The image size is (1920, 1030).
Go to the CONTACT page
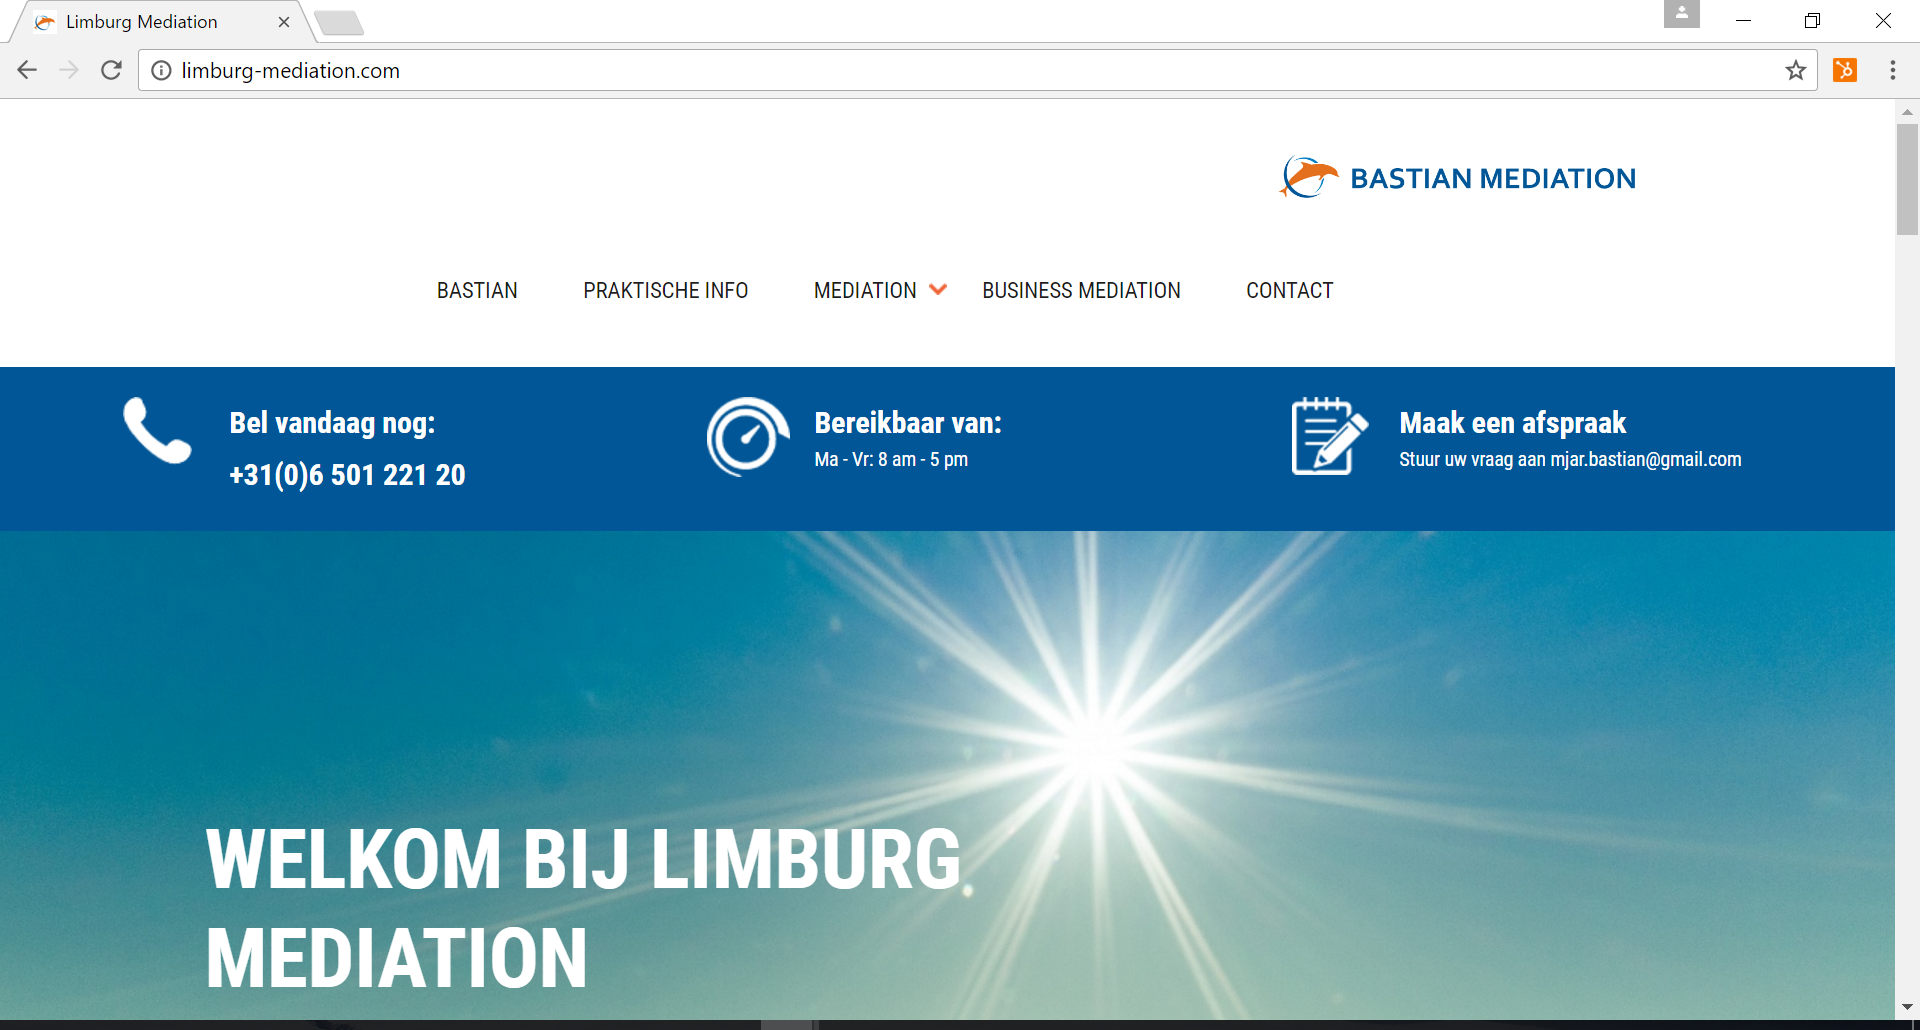click(x=1289, y=290)
